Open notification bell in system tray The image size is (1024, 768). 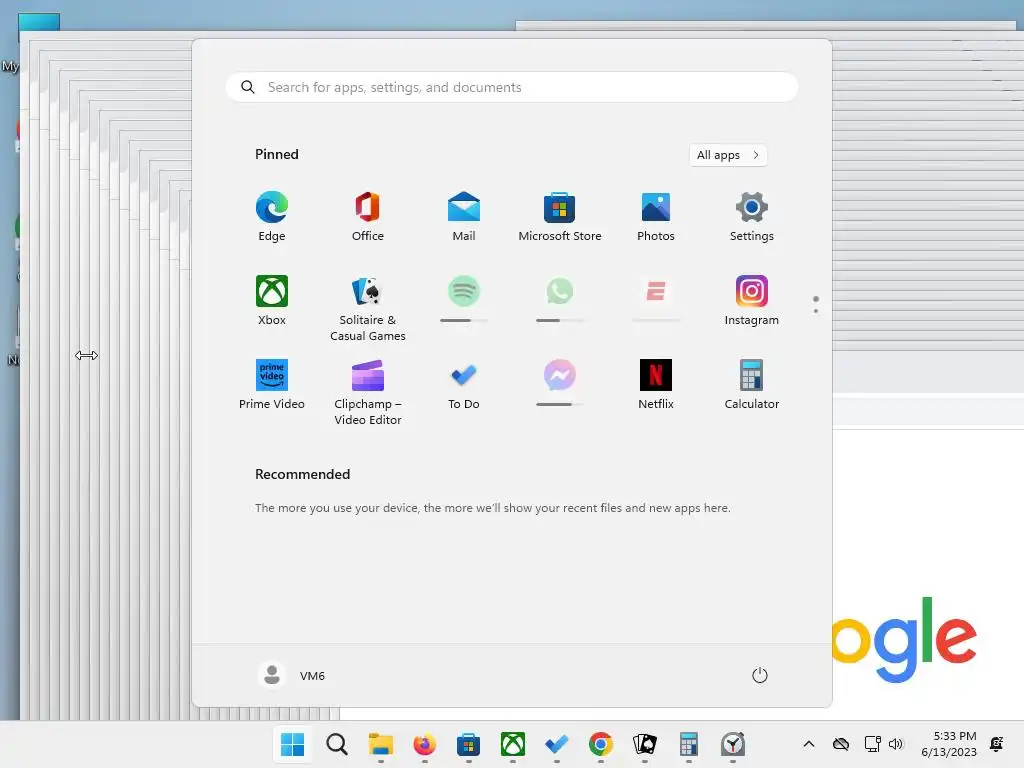(997, 744)
